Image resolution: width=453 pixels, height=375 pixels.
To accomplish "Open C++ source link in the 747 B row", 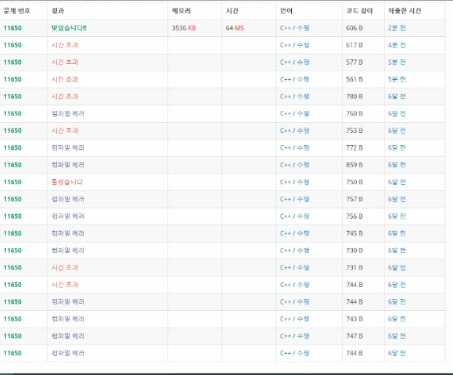I will [x=286, y=336].
